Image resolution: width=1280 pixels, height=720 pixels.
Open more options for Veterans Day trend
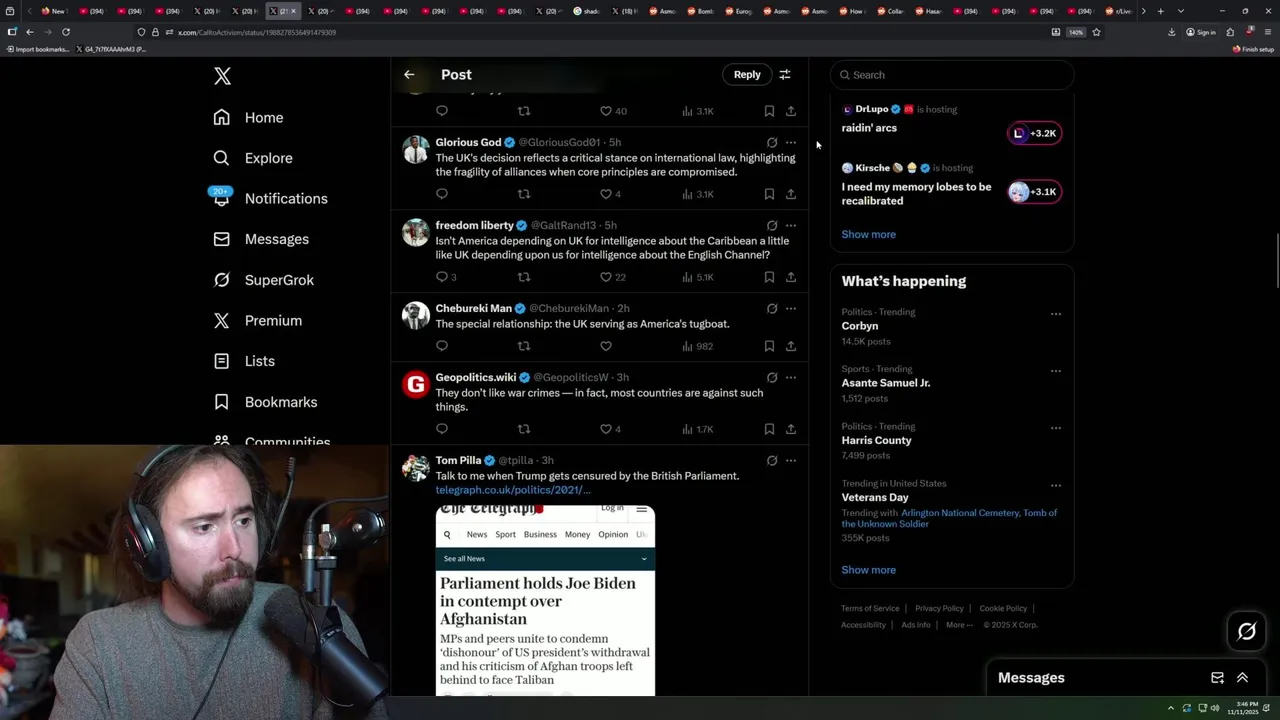(1055, 485)
